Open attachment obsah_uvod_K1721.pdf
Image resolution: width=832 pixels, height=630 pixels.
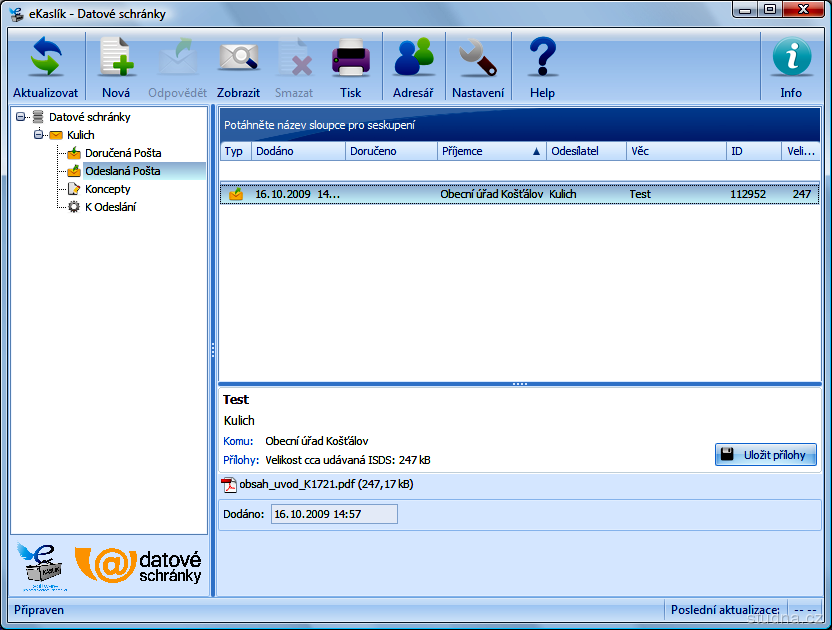click(317, 484)
